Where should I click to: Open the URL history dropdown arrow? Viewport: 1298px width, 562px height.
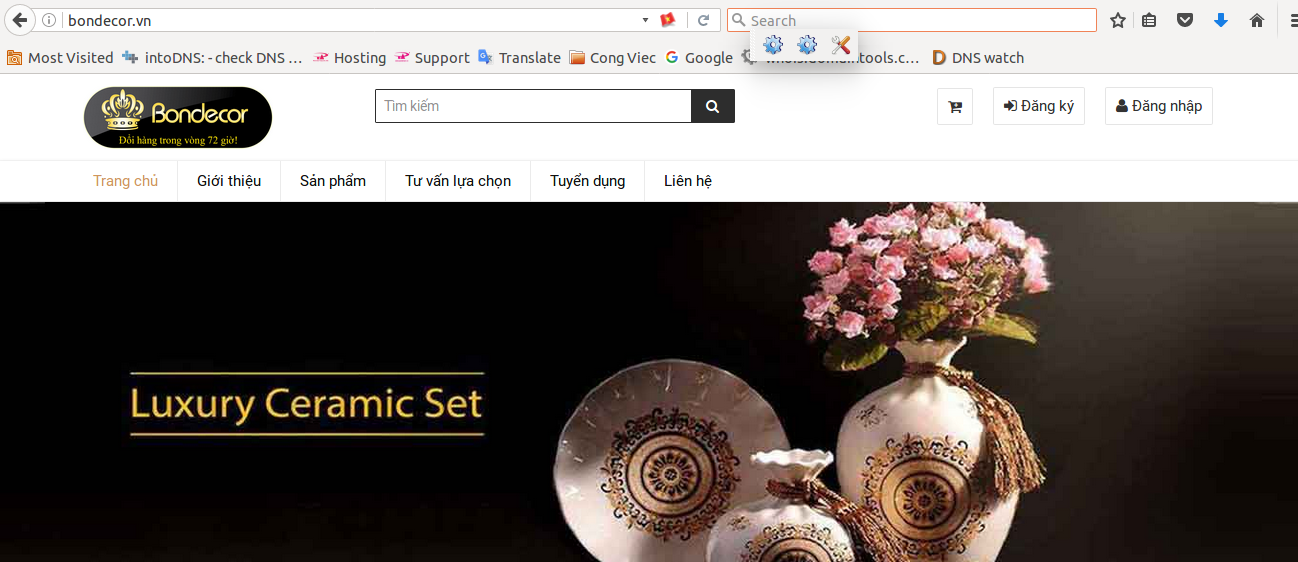click(646, 20)
